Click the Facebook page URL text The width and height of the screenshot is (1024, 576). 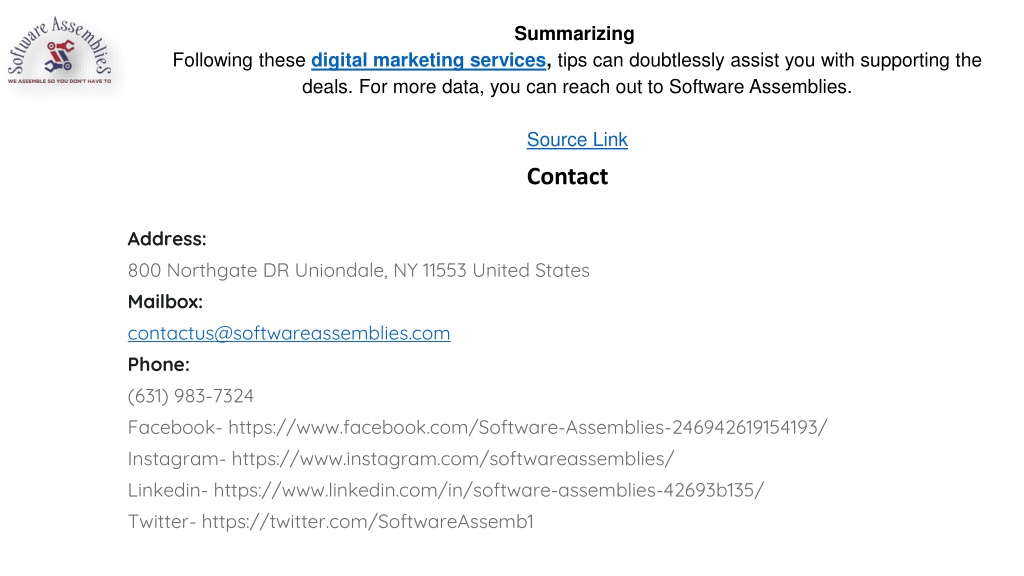[528, 427]
